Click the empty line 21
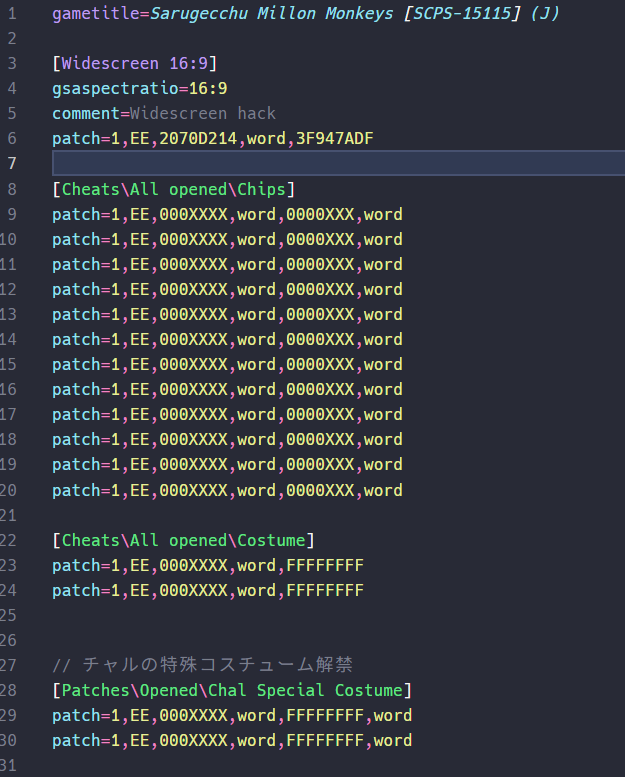 pyautogui.click(x=338, y=516)
